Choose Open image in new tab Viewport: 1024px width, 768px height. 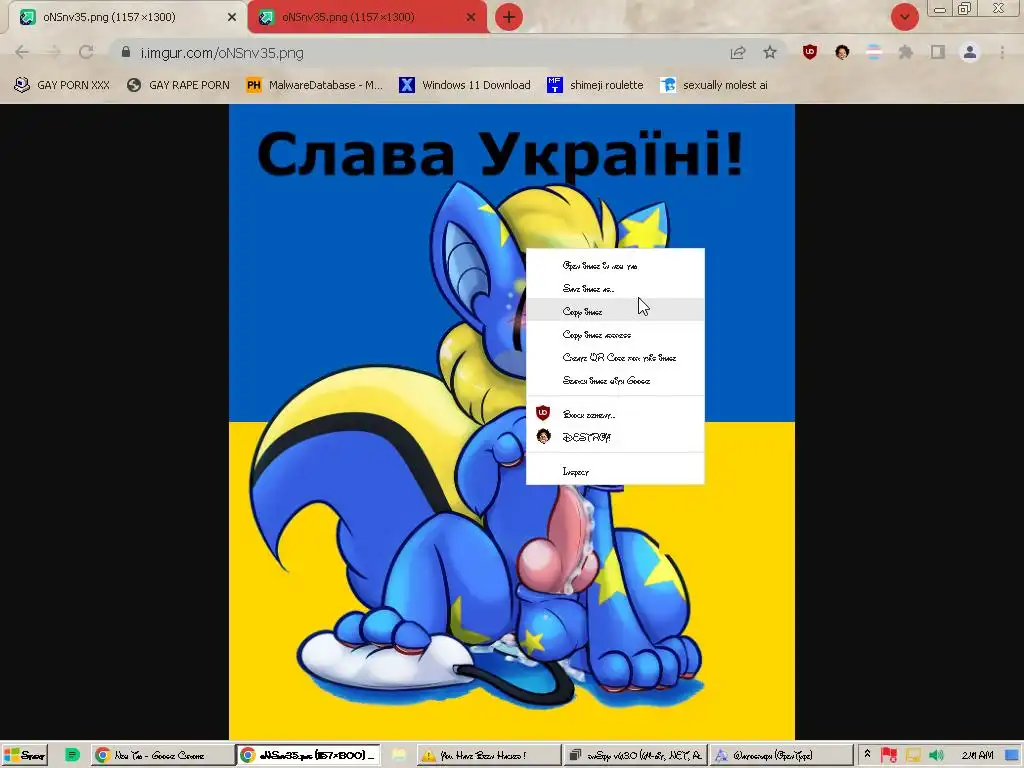click(615, 266)
